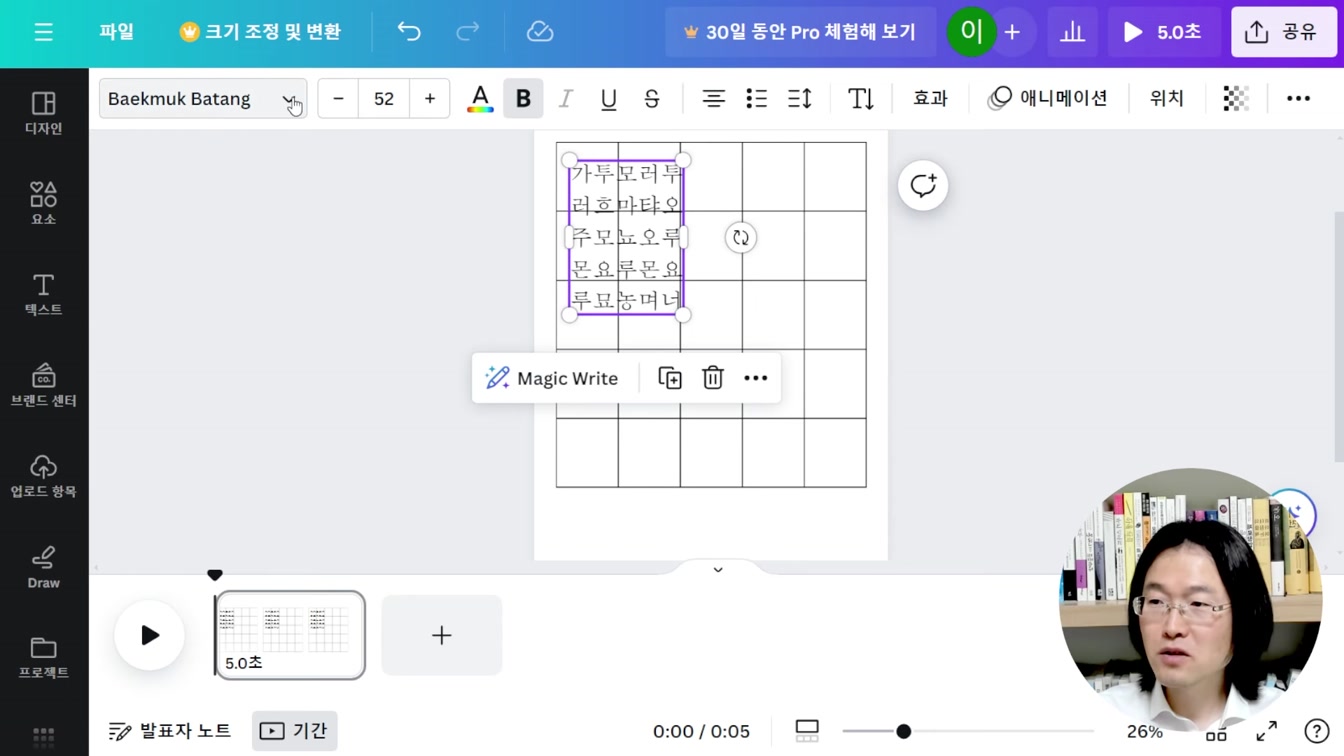Screen dimensions: 1344x756
Task: Open text color picker
Action: click(480, 98)
